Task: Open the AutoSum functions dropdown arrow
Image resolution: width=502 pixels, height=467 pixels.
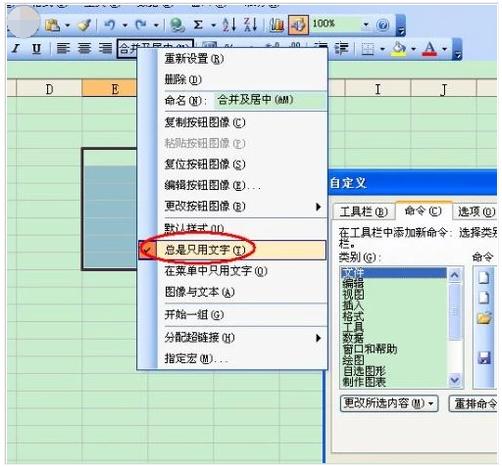Action: click(213, 25)
